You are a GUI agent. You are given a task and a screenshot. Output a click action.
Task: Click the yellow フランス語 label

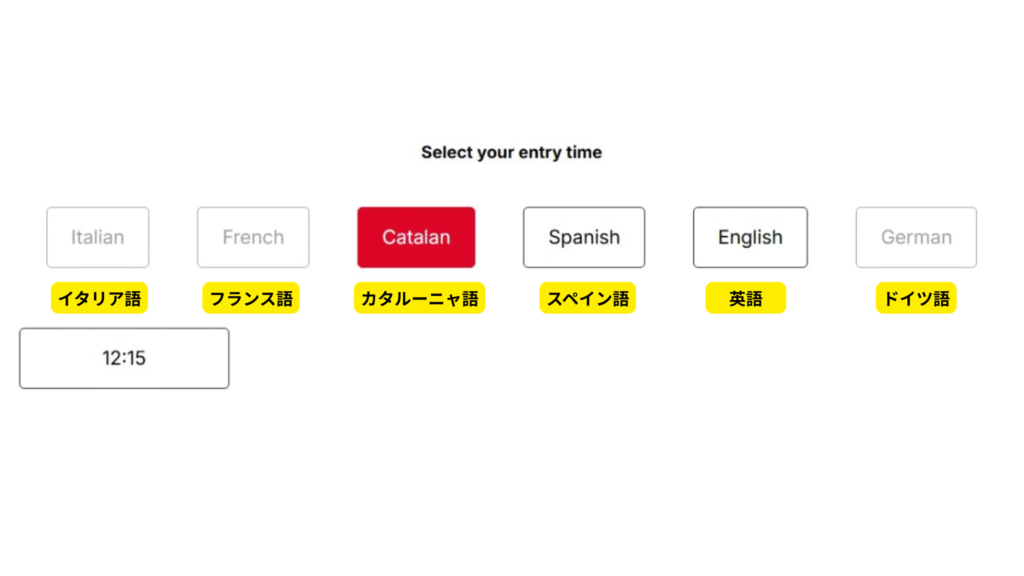[251, 298]
